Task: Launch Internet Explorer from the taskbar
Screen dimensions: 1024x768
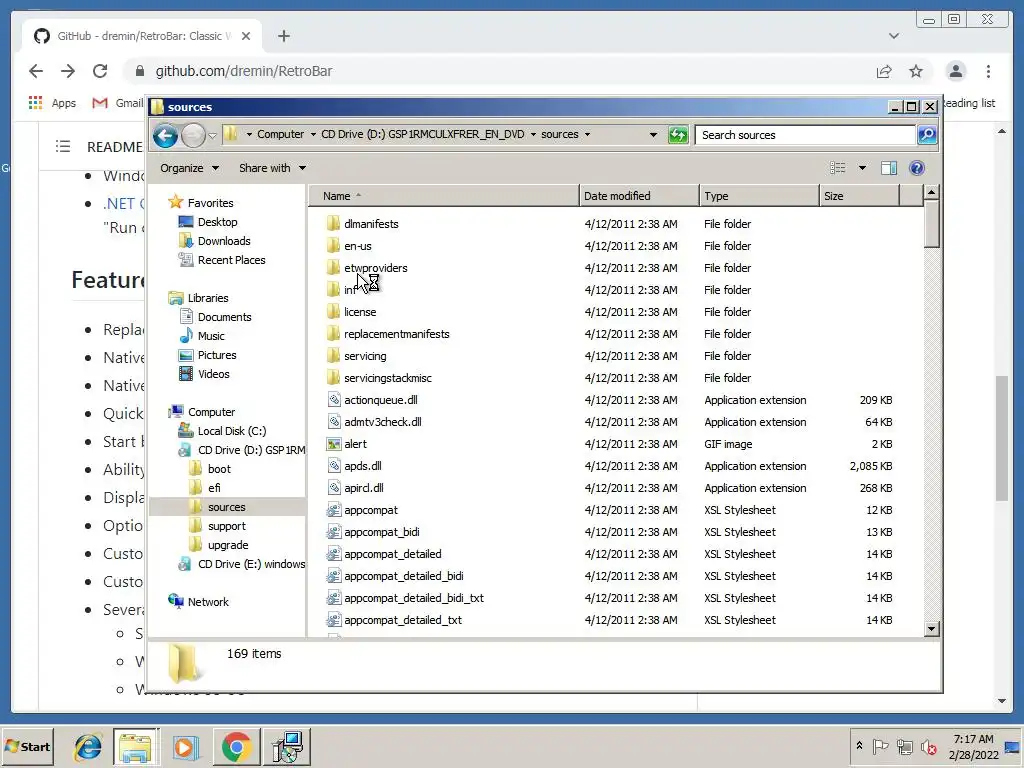Action: (88, 746)
